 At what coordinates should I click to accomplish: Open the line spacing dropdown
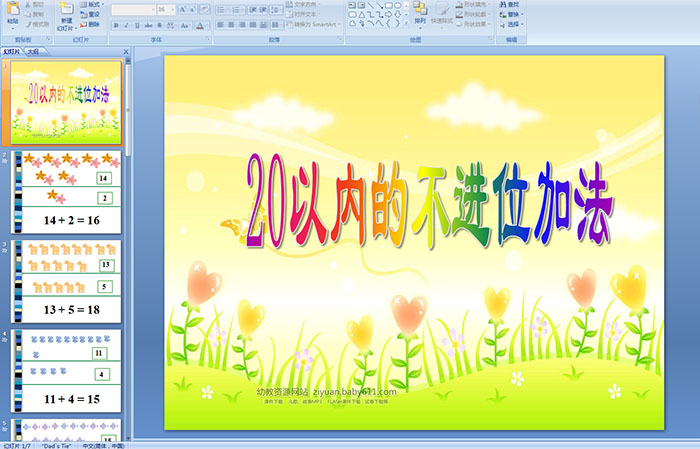click(277, 9)
